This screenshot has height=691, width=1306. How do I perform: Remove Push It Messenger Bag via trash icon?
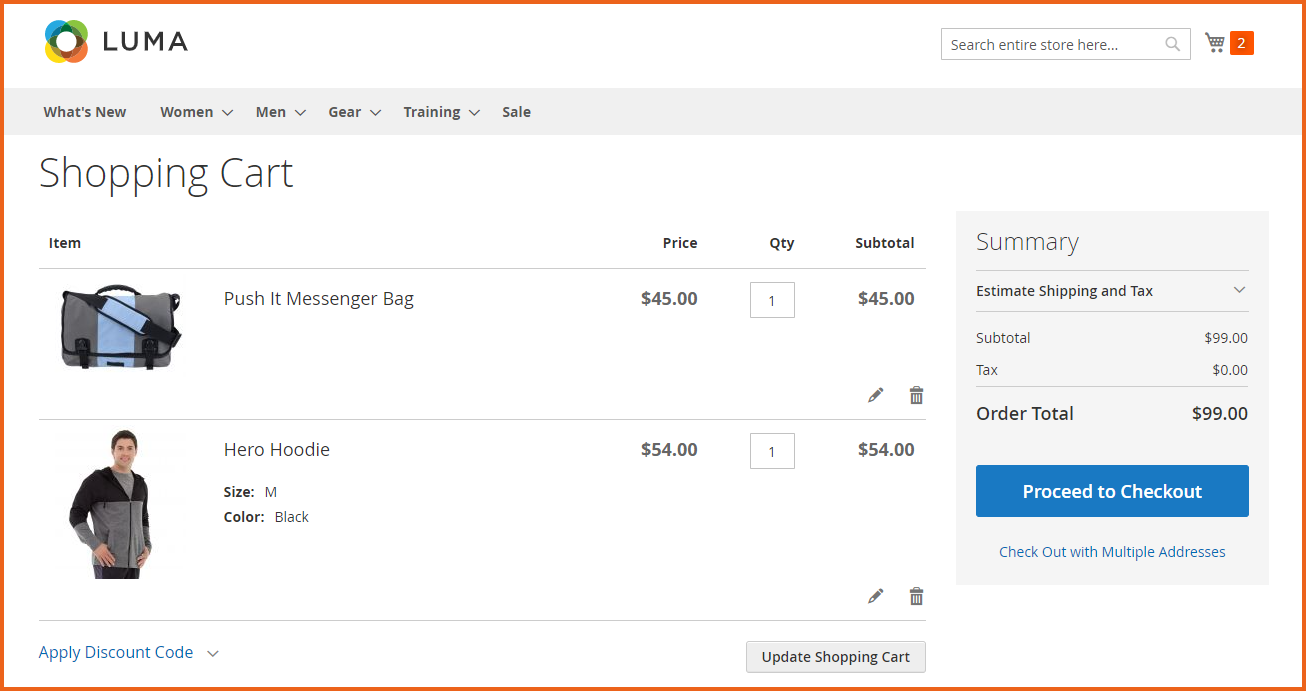coord(916,395)
